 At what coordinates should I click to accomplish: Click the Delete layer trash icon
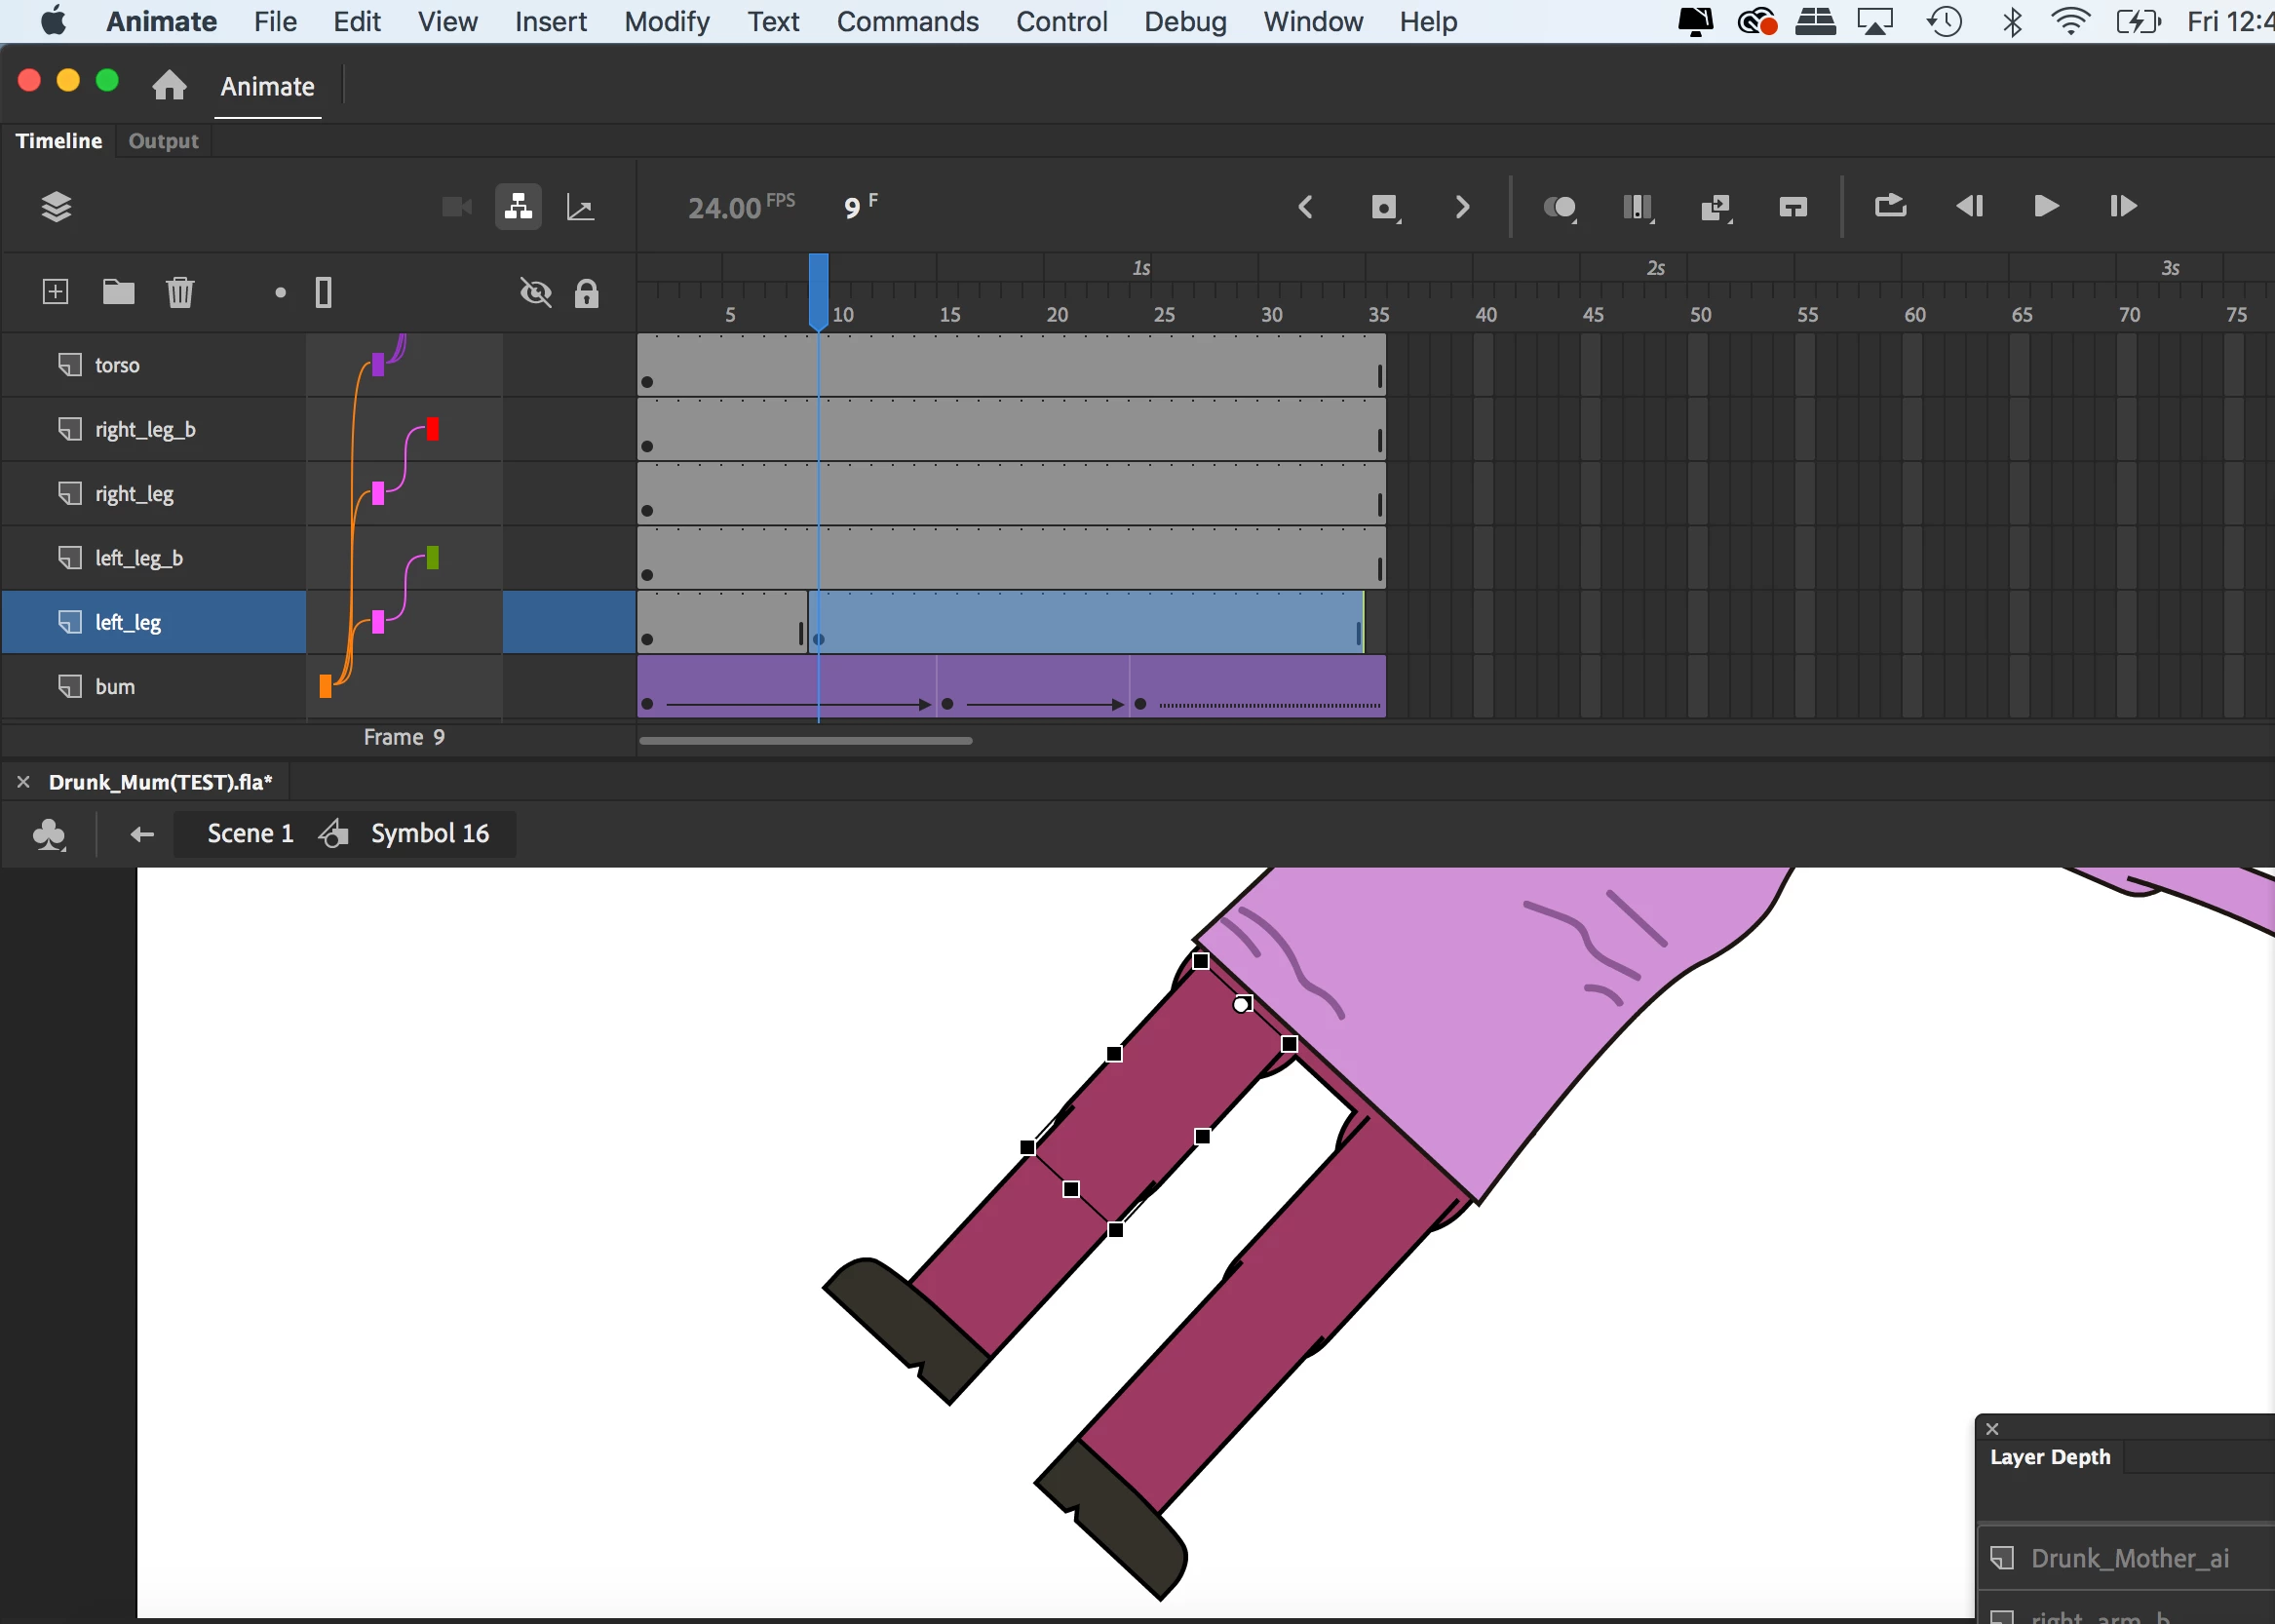(180, 292)
